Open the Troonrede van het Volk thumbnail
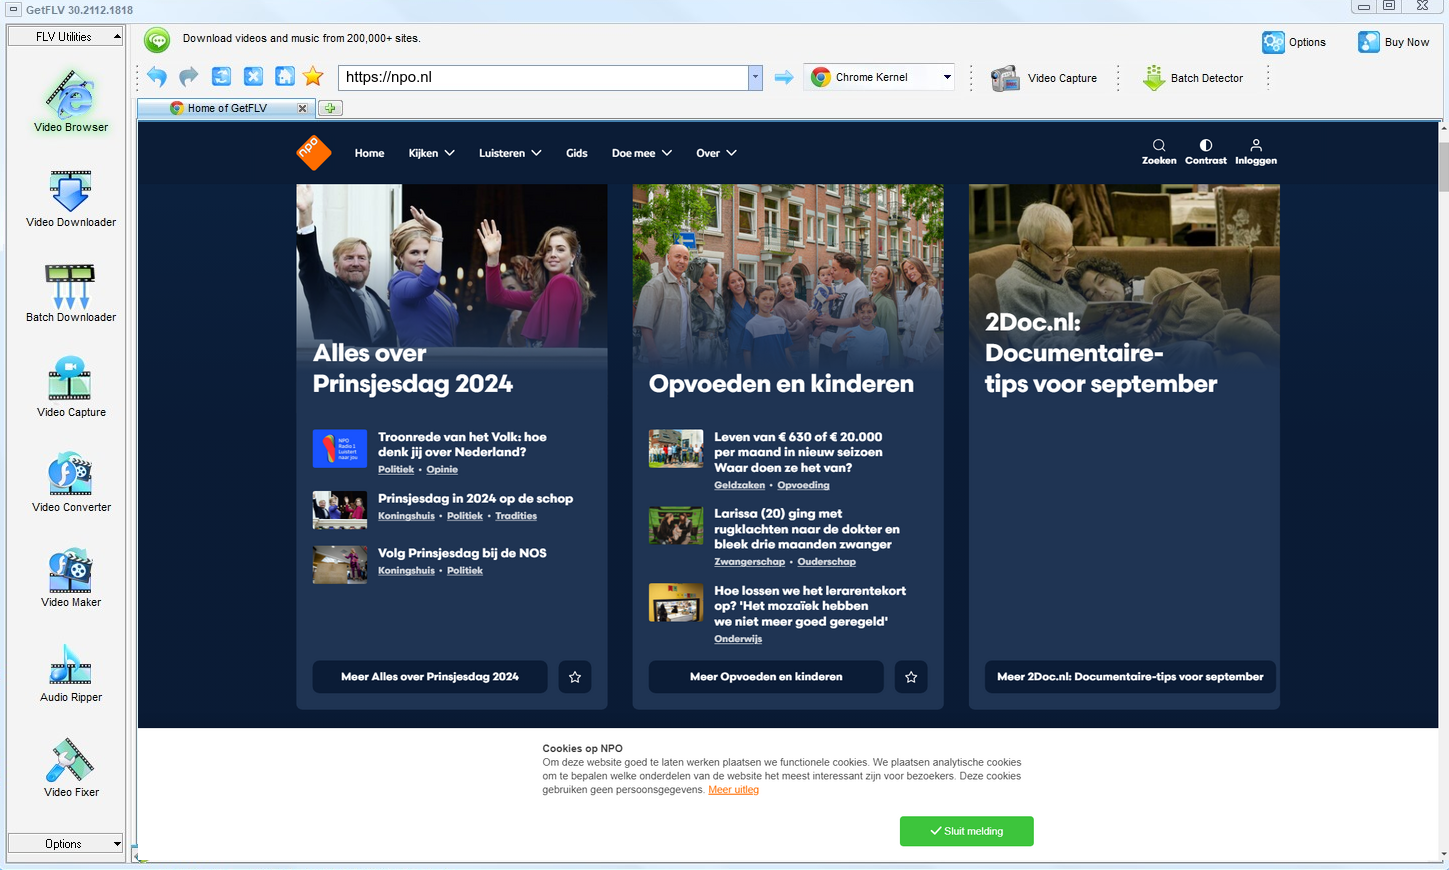The image size is (1449, 870). tap(340, 449)
